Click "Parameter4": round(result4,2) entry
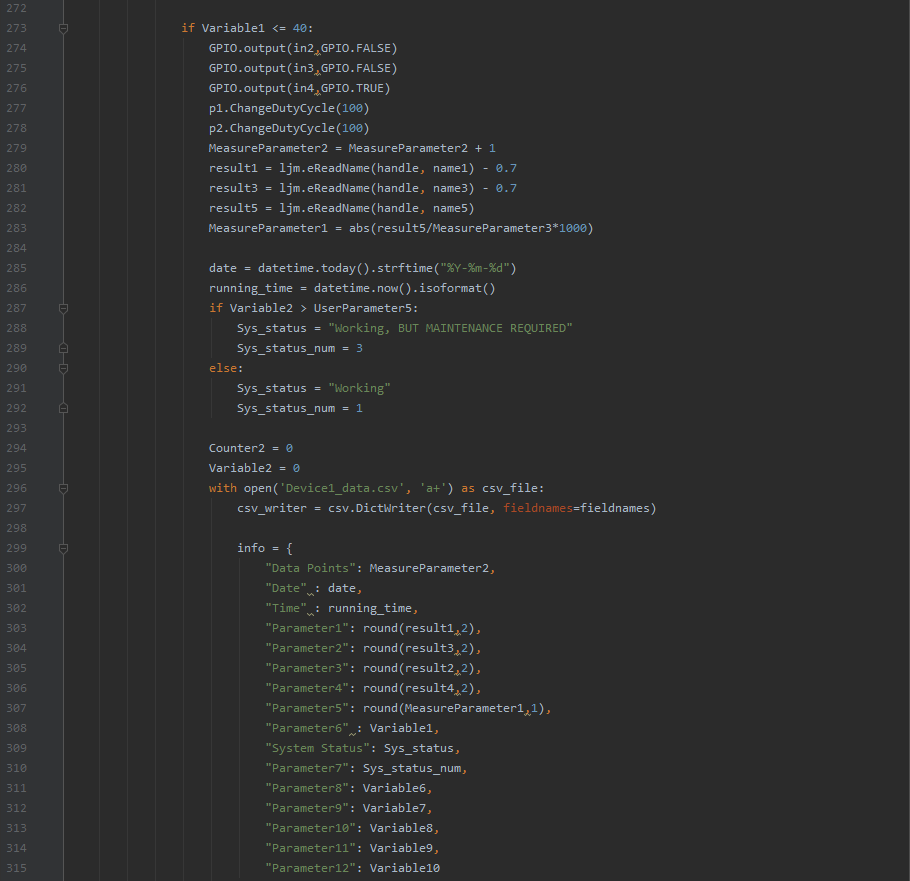This screenshot has width=910, height=881. (373, 688)
